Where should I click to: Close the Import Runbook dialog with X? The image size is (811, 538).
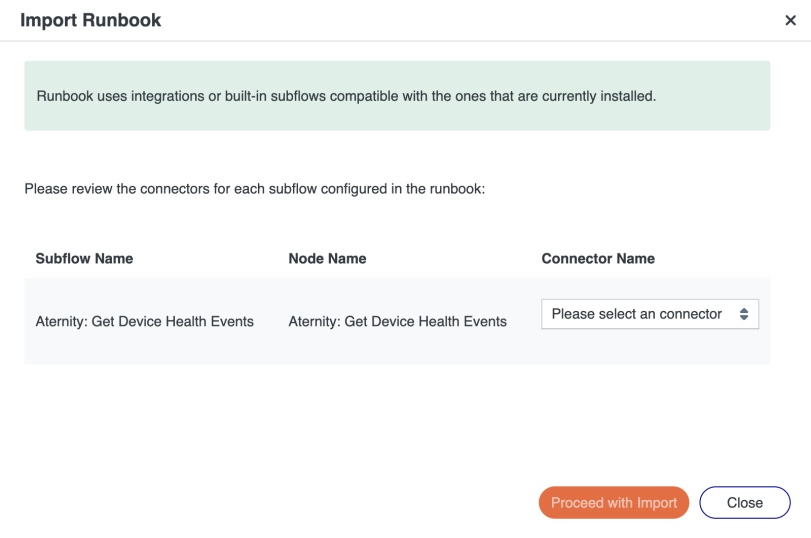790,20
